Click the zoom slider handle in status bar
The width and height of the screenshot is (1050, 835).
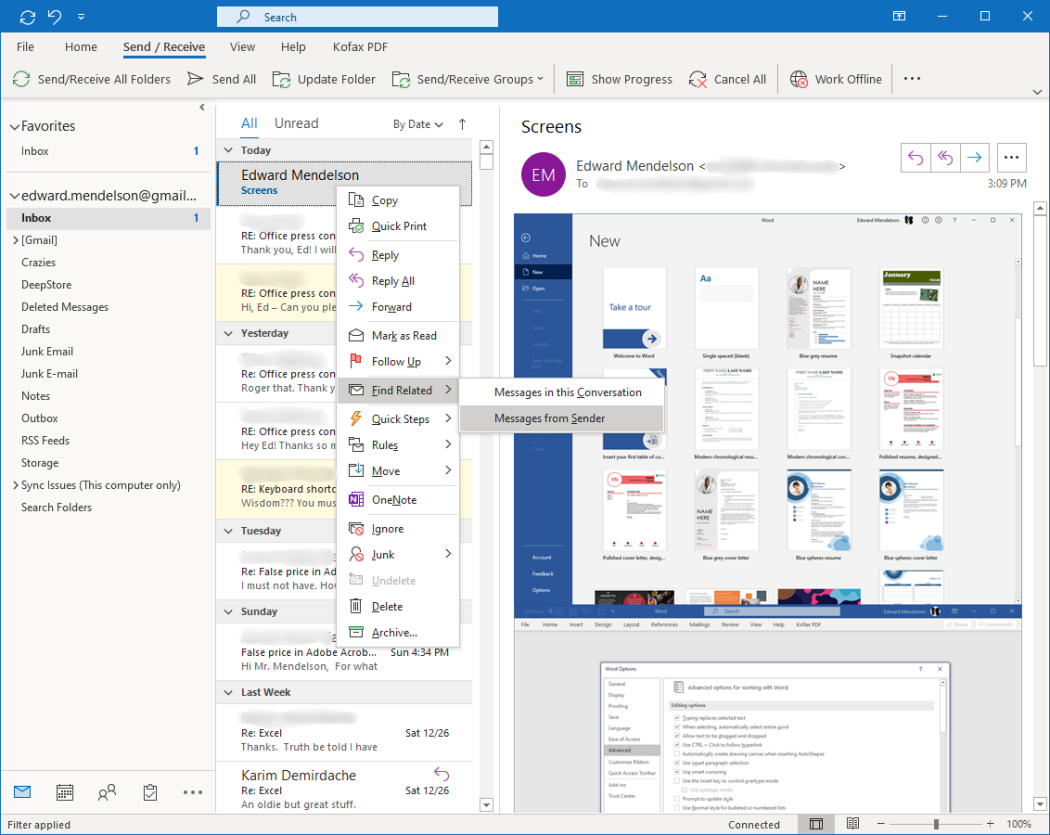(x=935, y=824)
